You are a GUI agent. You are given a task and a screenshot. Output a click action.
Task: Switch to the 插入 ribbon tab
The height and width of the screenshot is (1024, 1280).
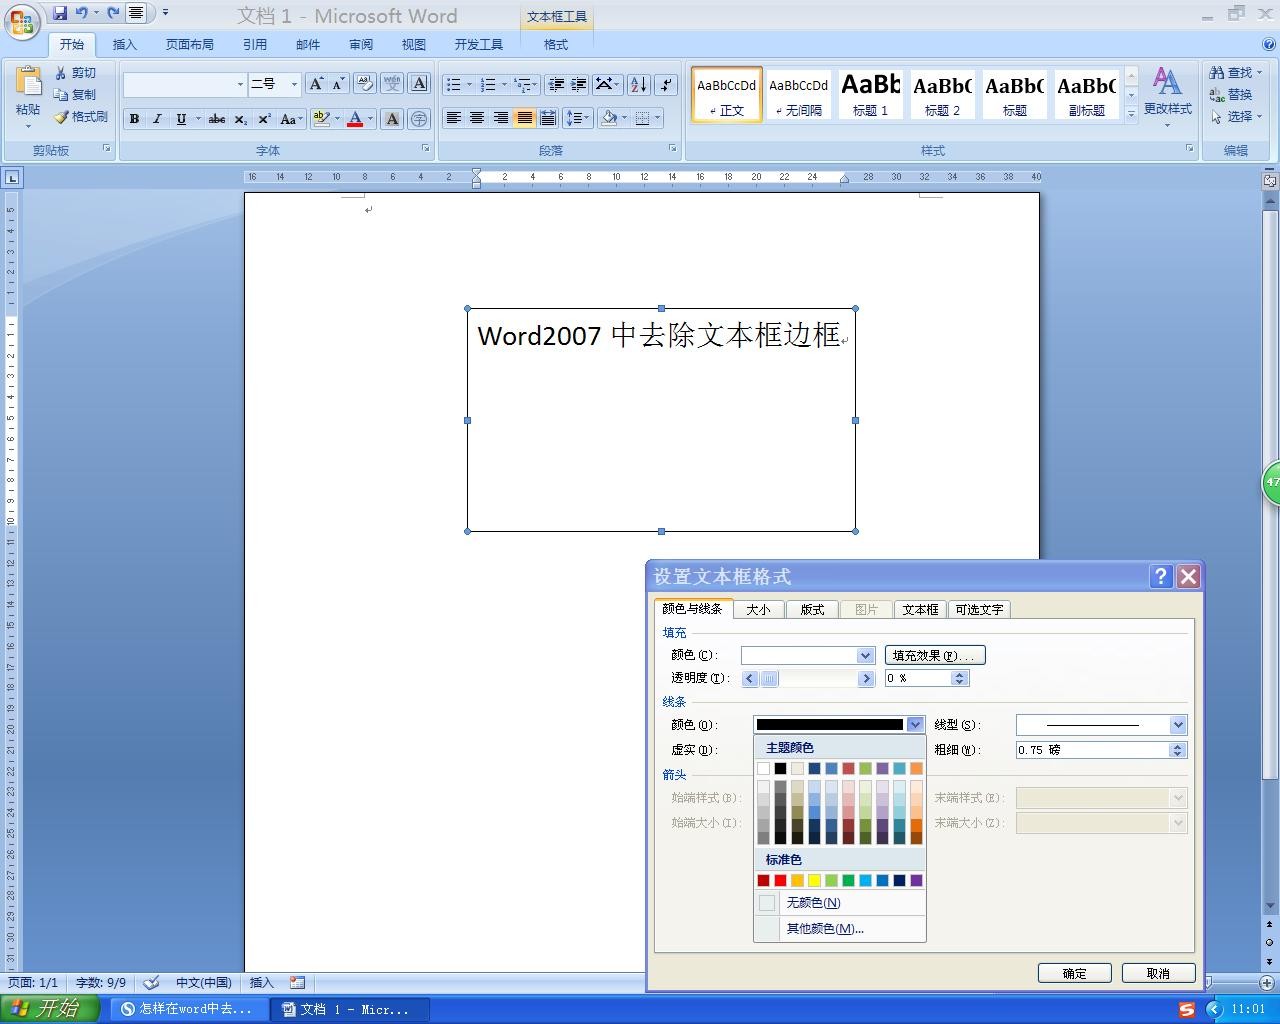click(x=125, y=44)
